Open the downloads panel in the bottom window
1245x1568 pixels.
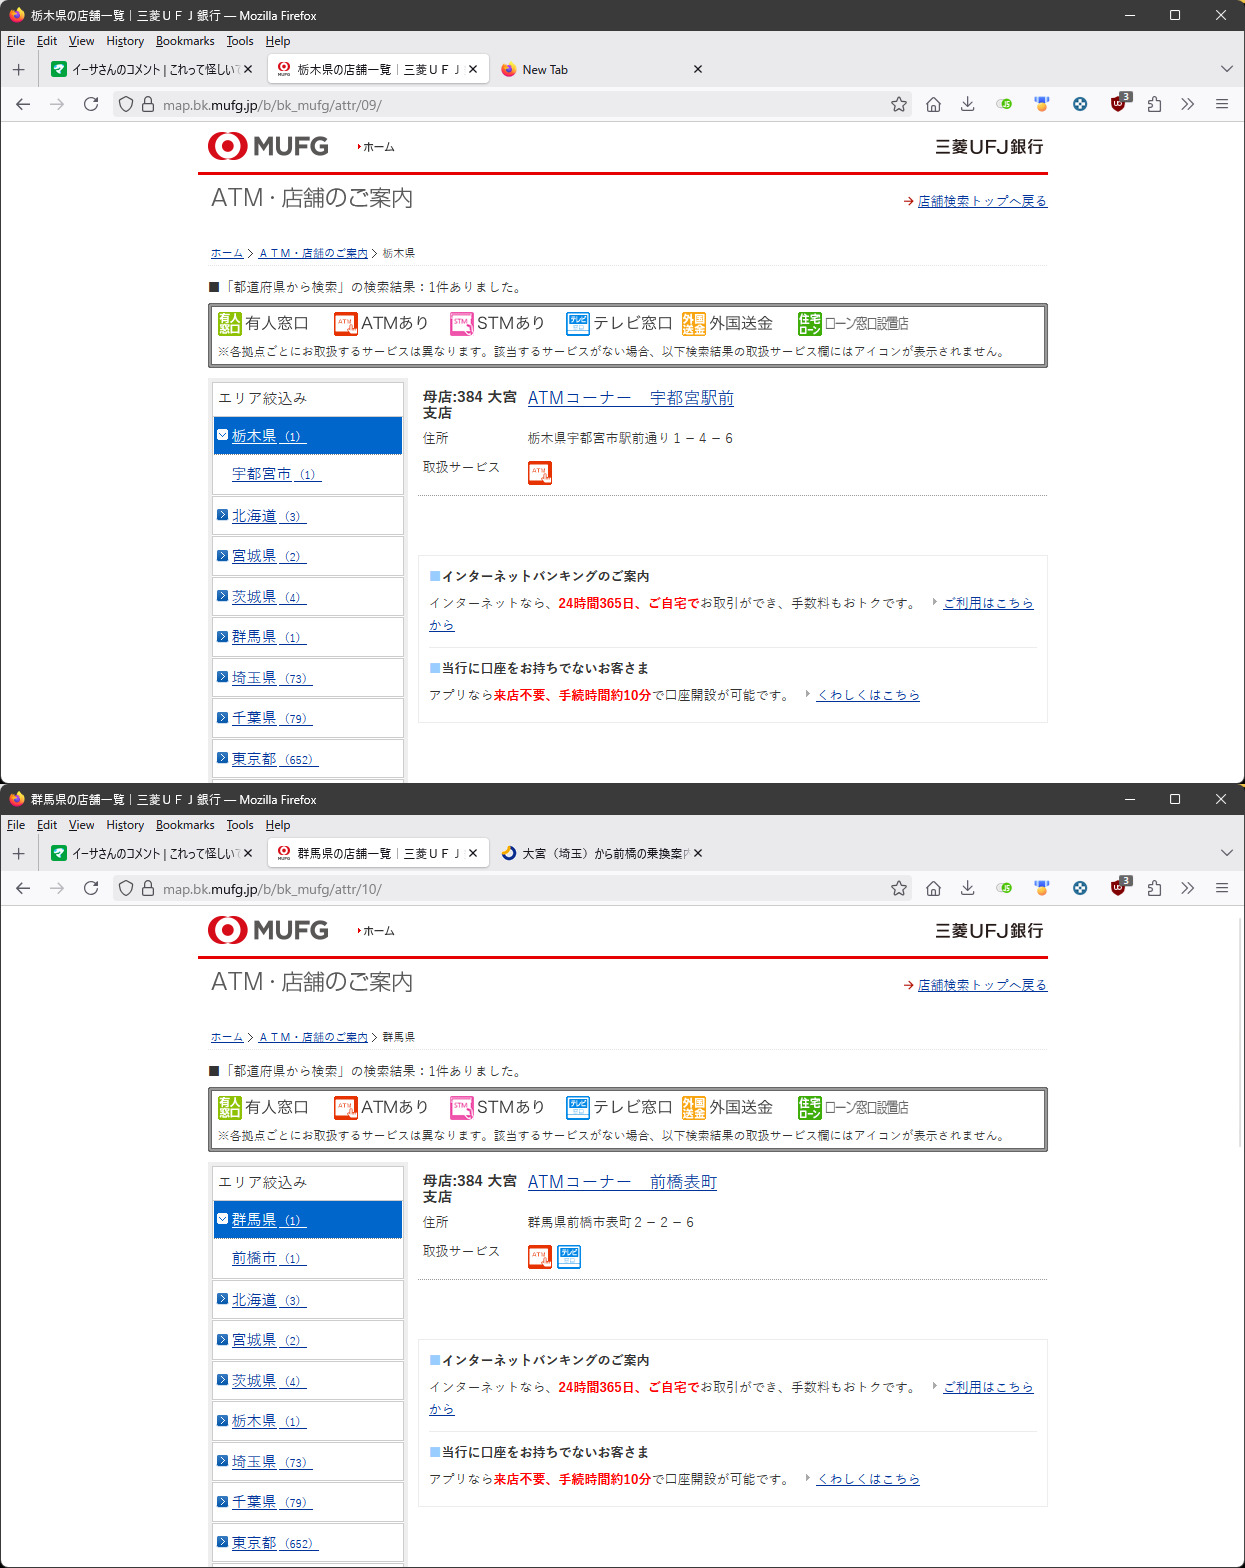coord(967,888)
